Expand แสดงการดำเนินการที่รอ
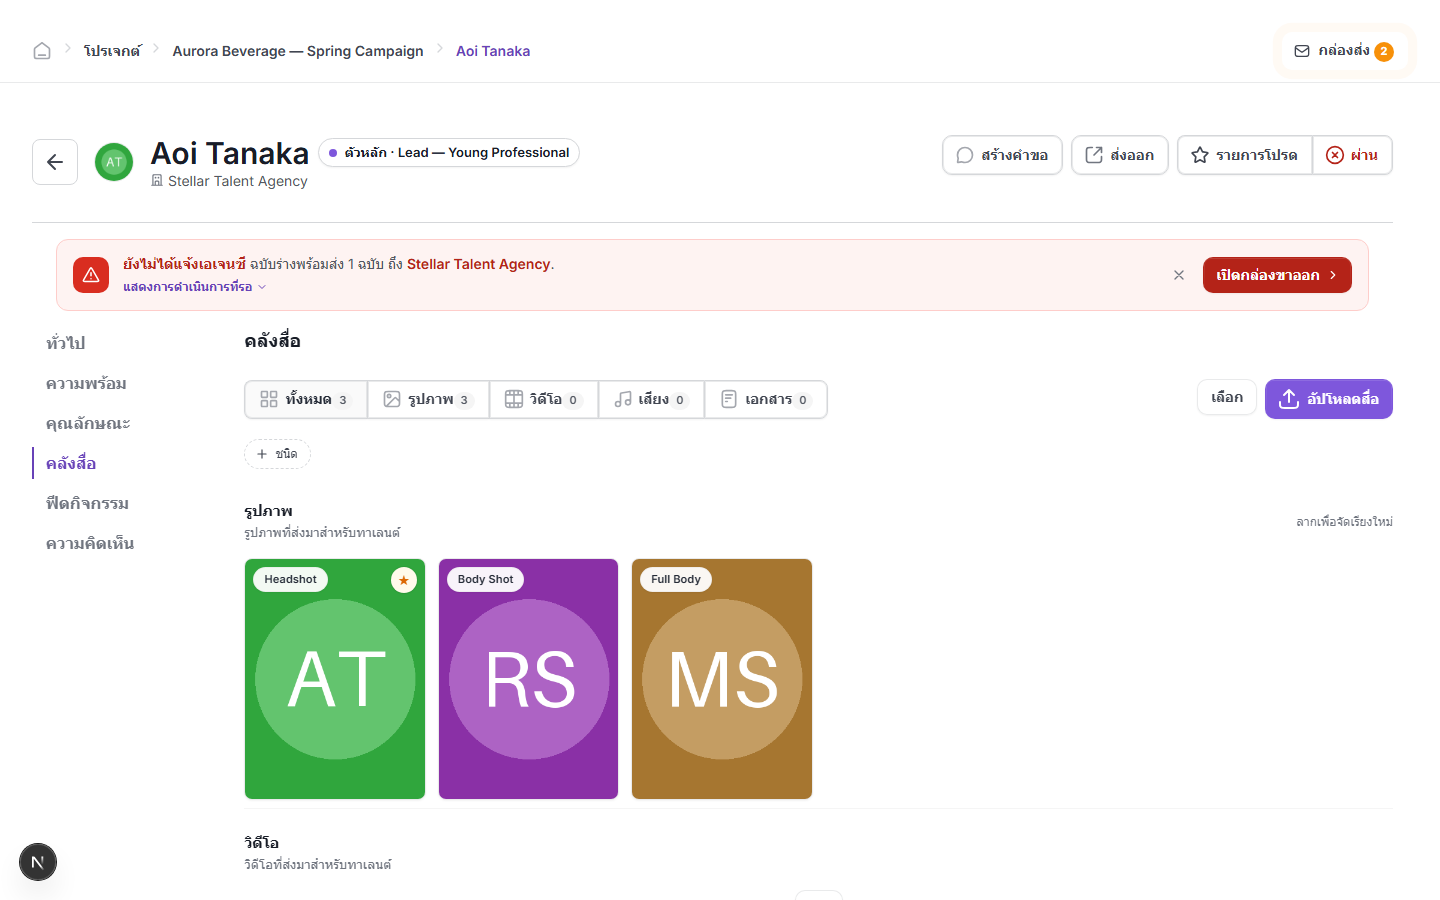 (195, 287)
